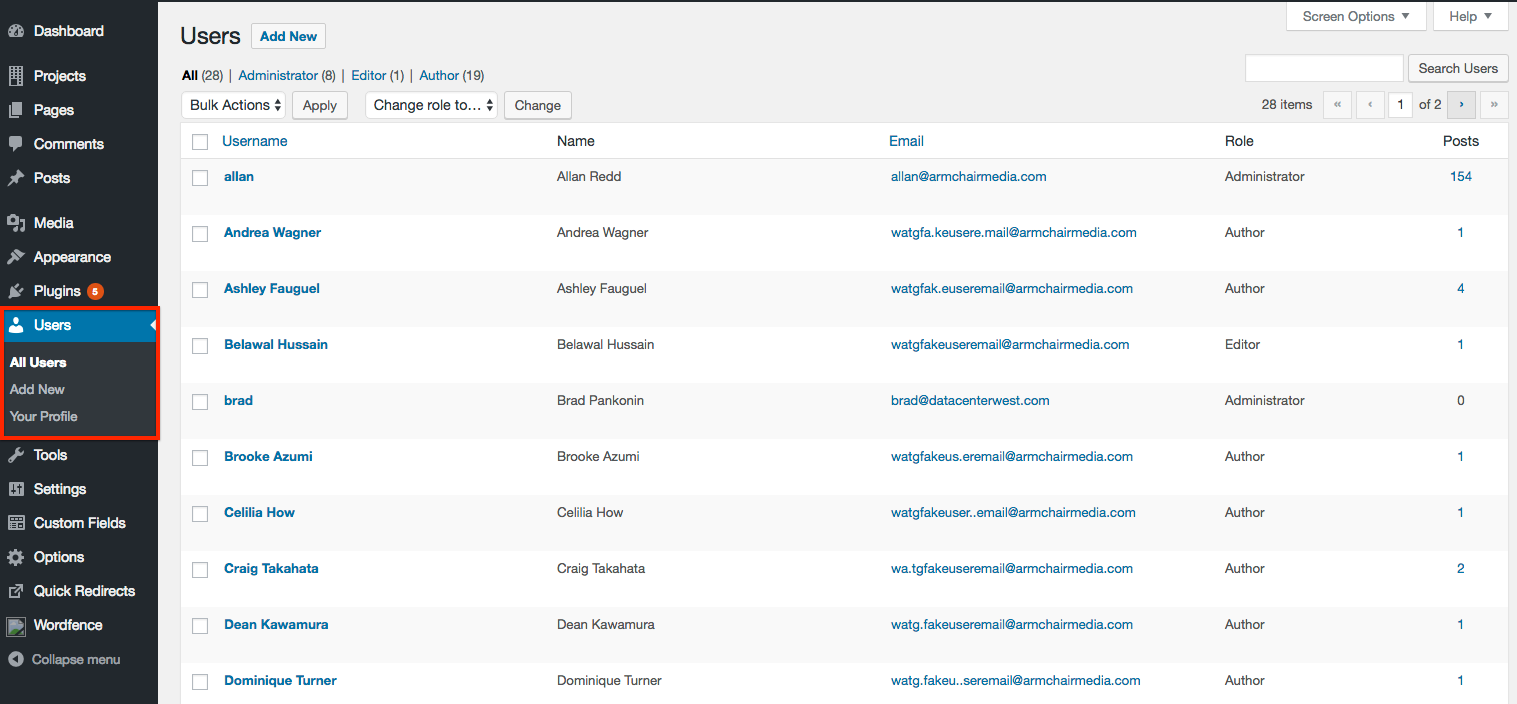The image size is (1517, 704).
Task: Click the Tools wrench icon
Action: click(16, 455)
